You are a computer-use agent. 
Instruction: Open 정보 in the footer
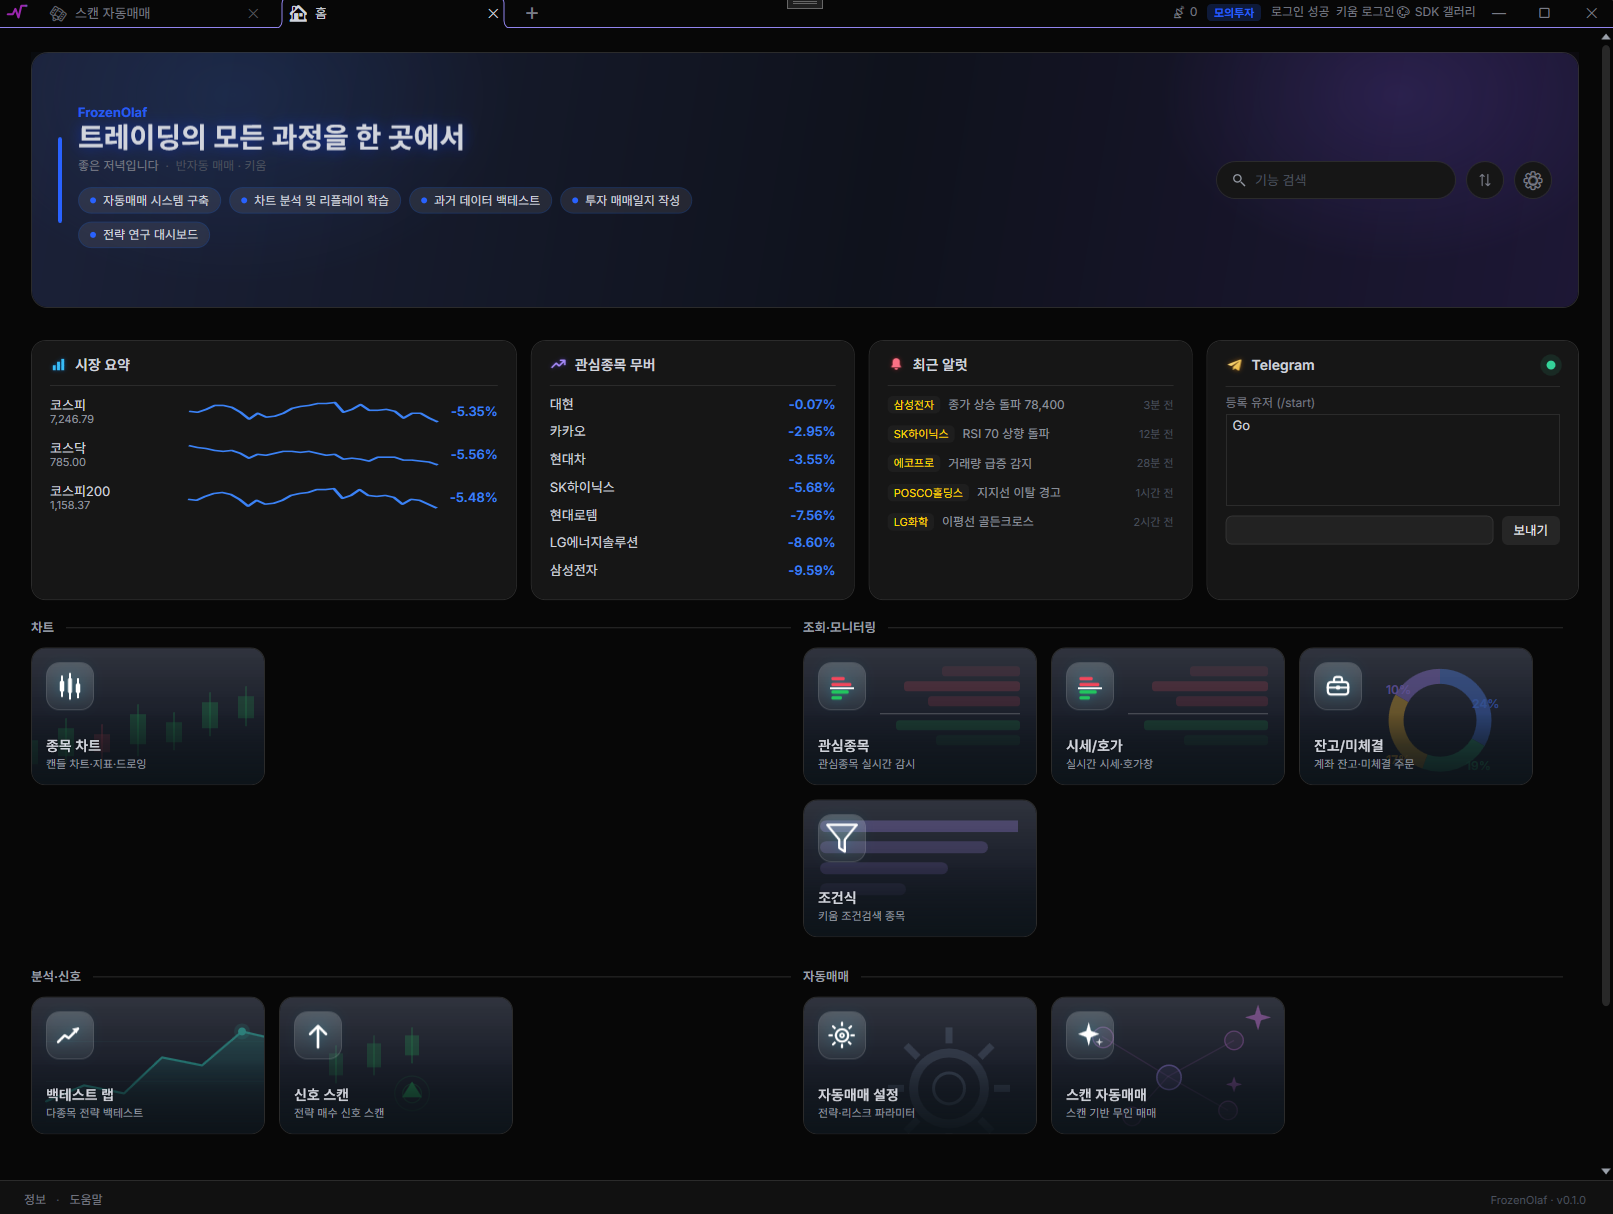(x=35, y=1199)
